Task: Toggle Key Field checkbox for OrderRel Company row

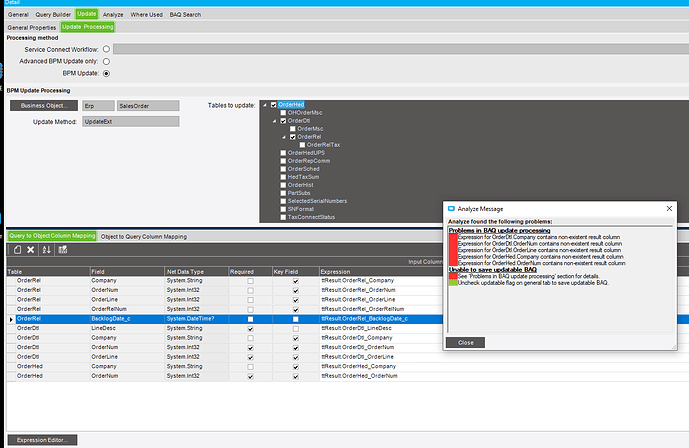Action: coord(296,281)
